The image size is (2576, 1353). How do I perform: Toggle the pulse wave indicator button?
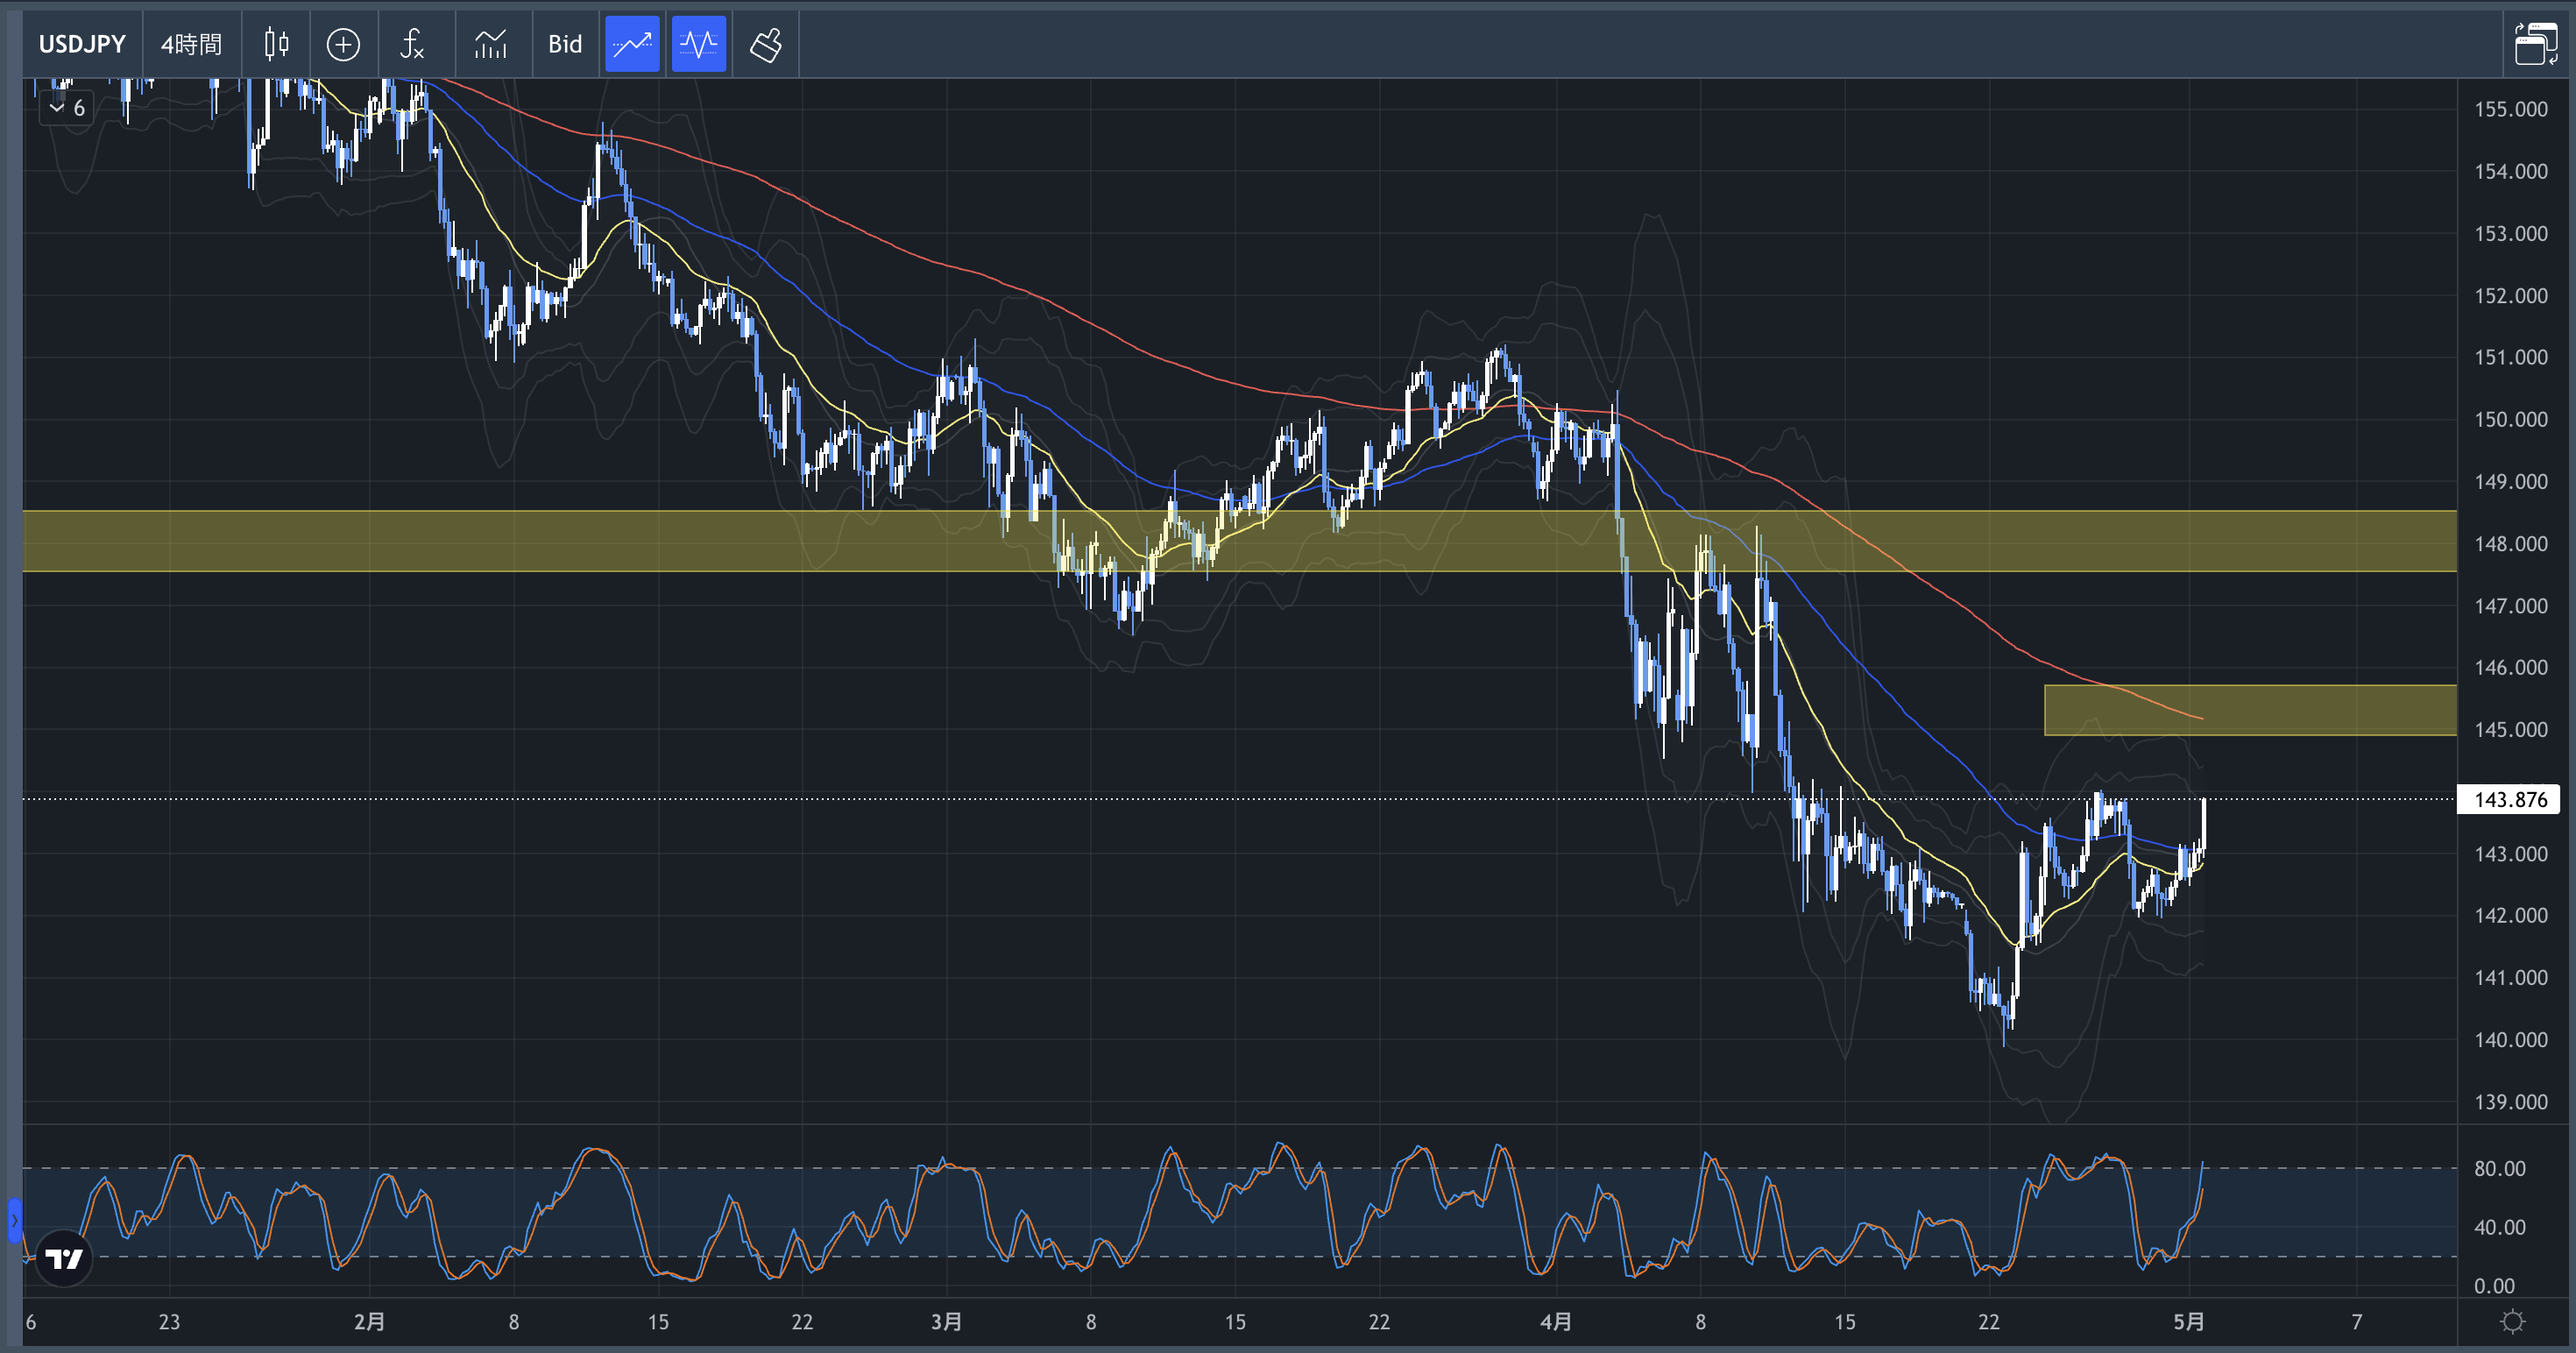click(698, 44)
